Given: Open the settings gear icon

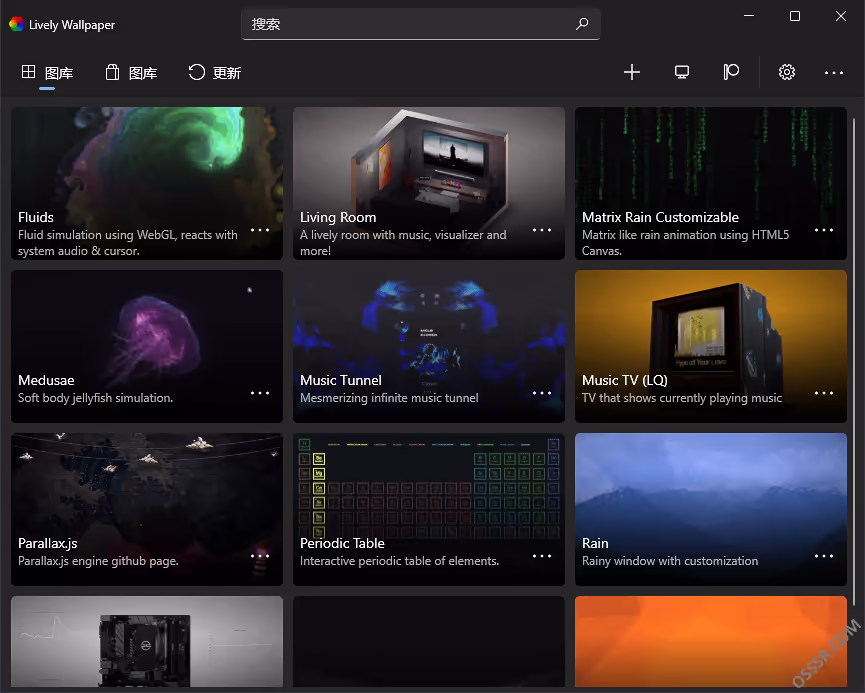Looking at the screenshot, I should point(787,72).
